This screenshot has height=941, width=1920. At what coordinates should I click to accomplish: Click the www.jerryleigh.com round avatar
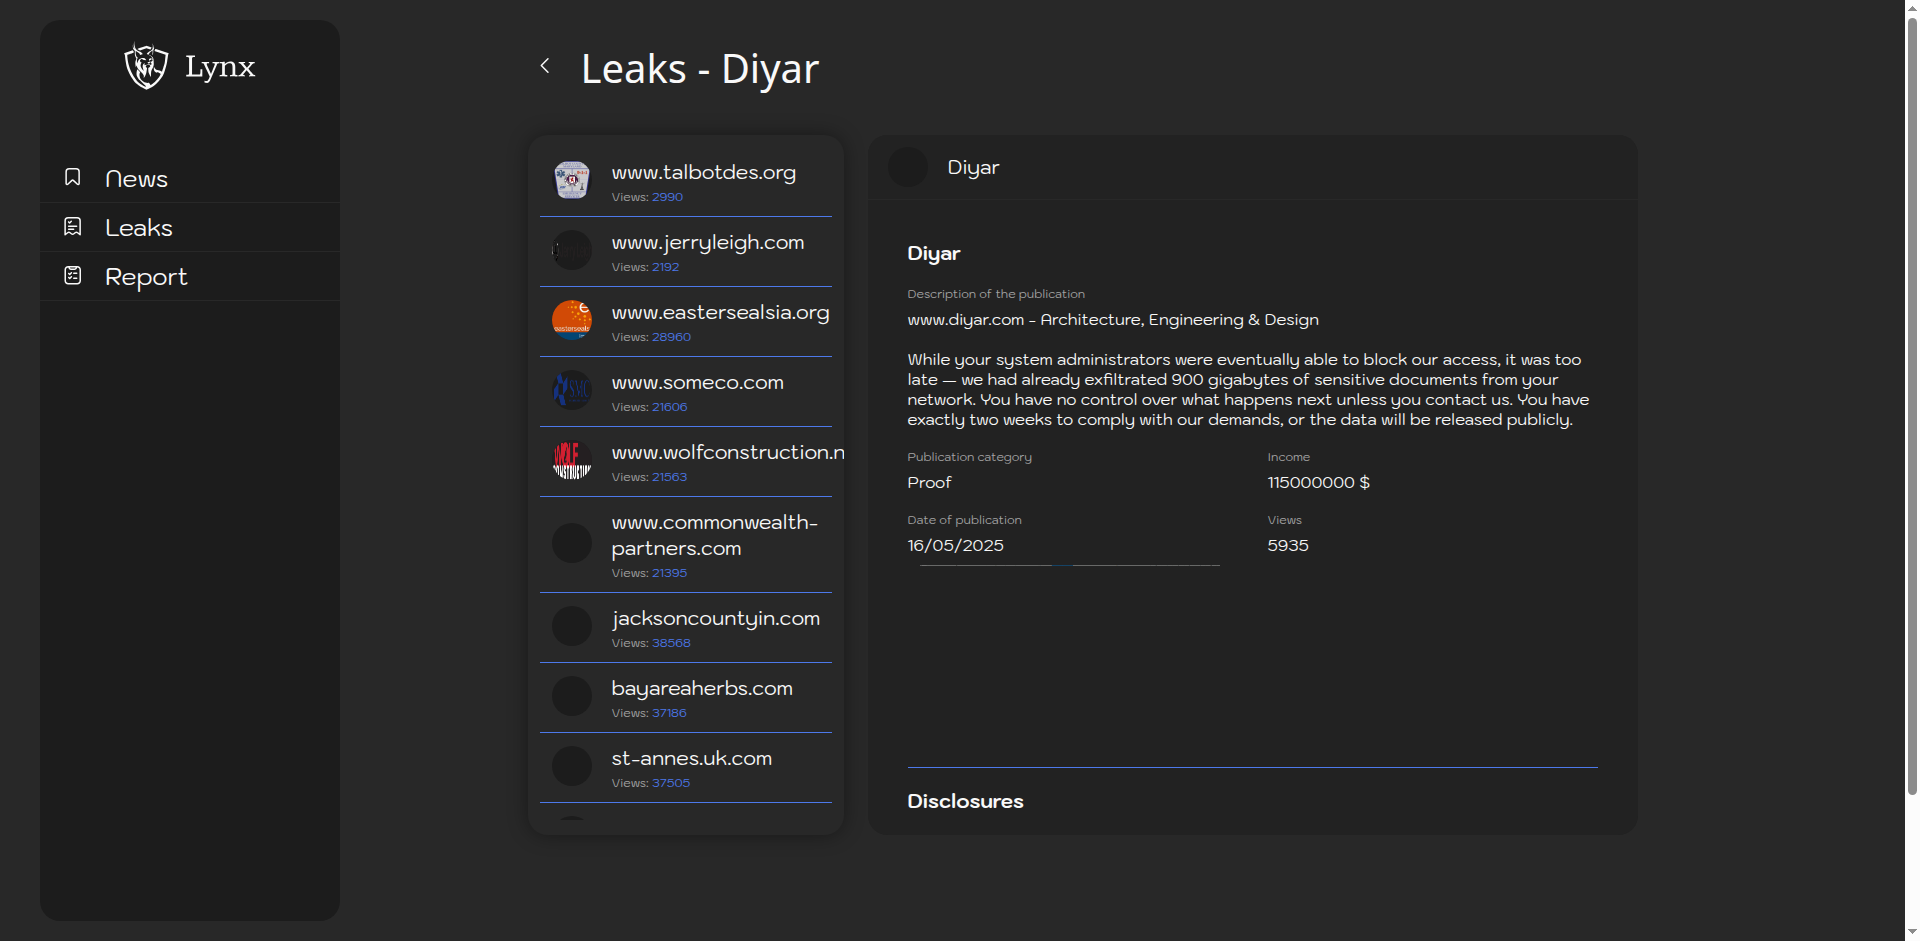(572, 250)
